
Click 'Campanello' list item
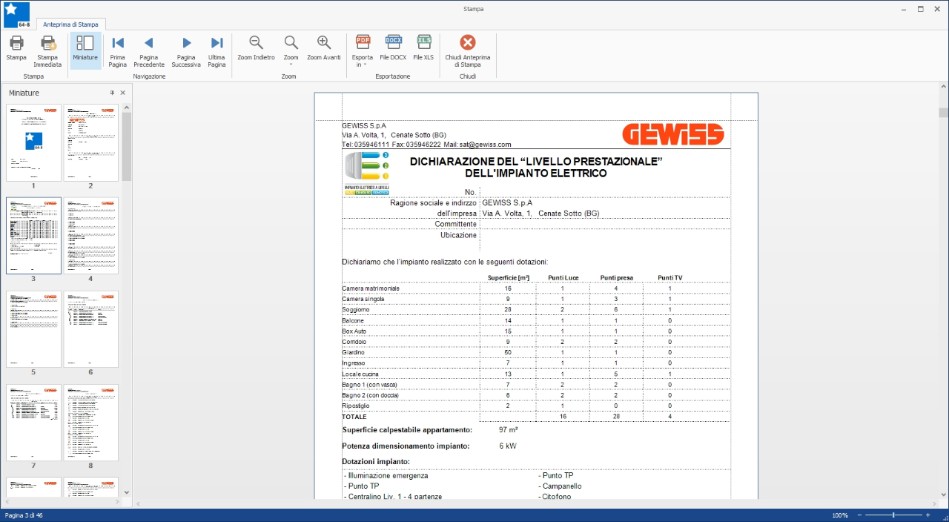pos(560,486)
